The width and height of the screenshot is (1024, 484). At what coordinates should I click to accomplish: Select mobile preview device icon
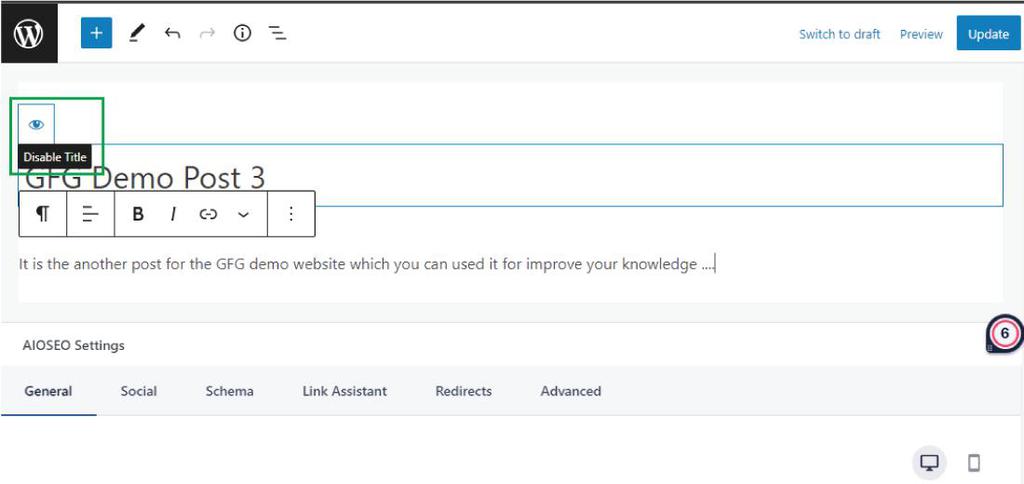click(x=974, y=462)
